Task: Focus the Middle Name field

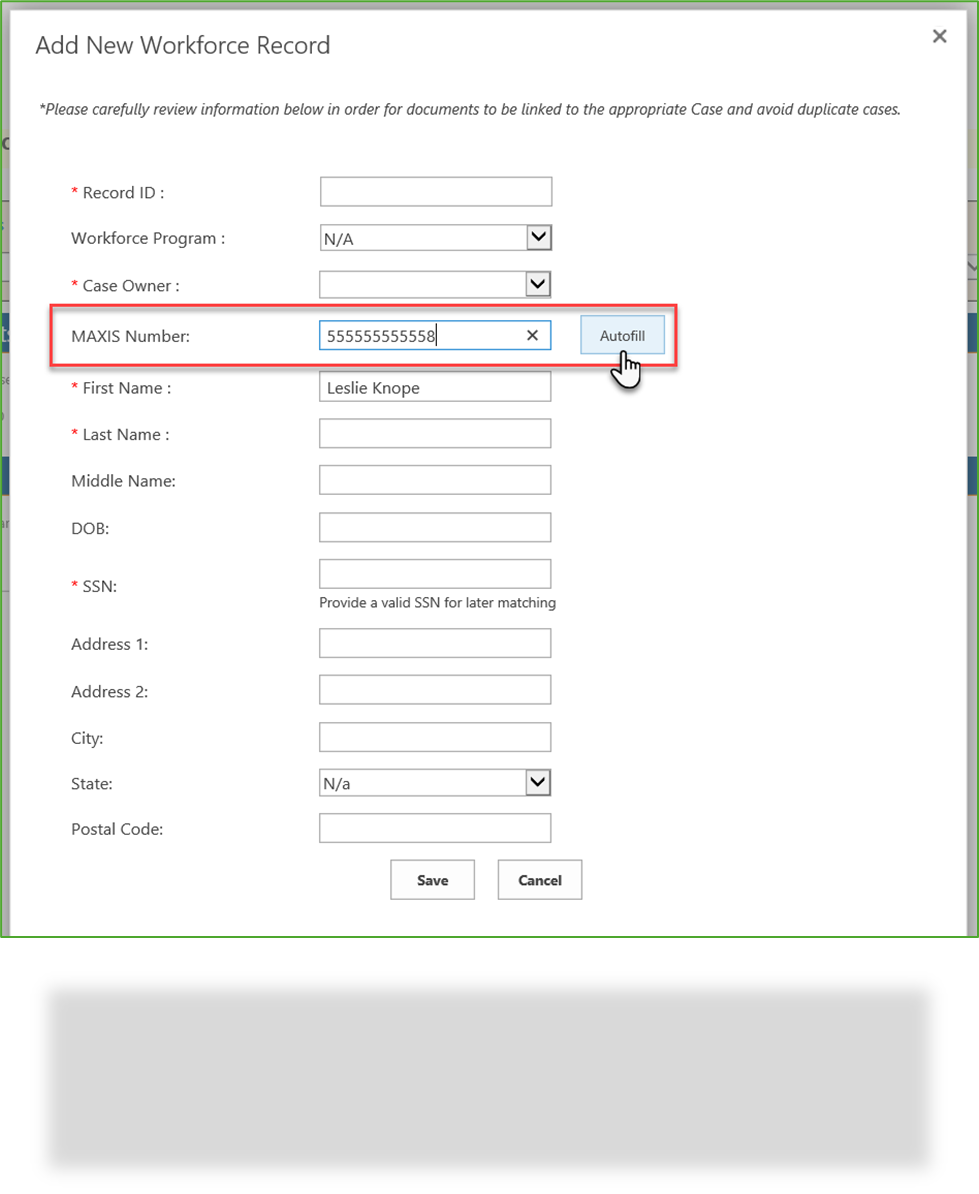Action: click(434, 479)
